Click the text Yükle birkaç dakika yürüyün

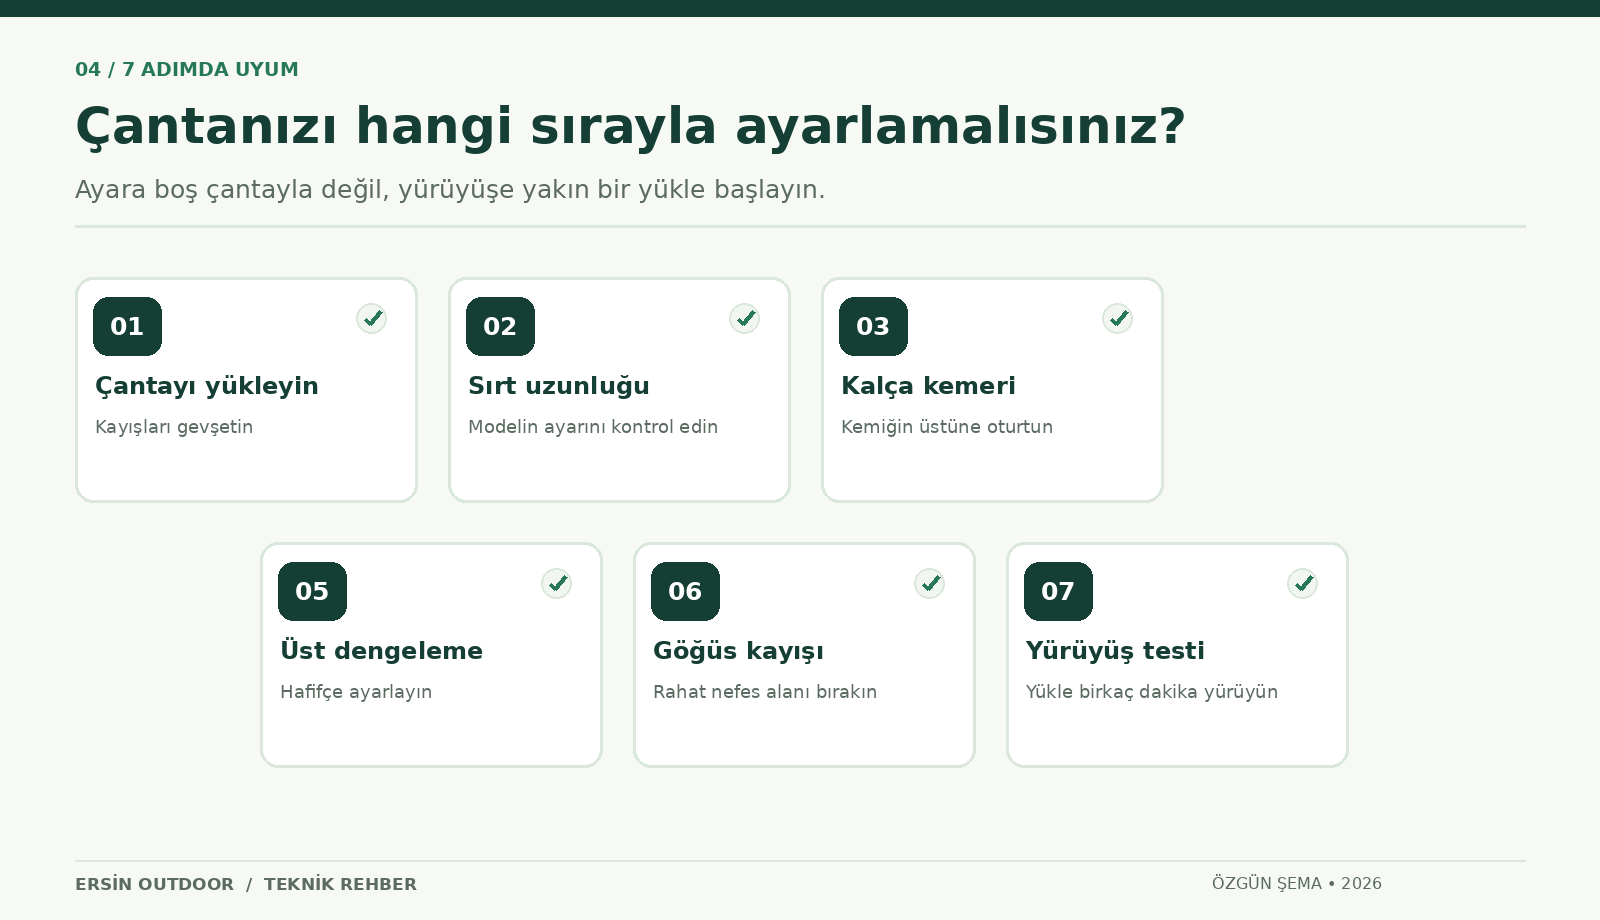pos(1152,692)
